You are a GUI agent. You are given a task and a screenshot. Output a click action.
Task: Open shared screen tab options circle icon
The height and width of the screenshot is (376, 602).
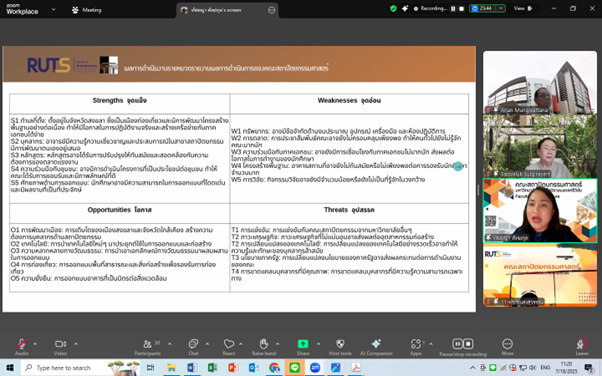(x=271, y=10)
